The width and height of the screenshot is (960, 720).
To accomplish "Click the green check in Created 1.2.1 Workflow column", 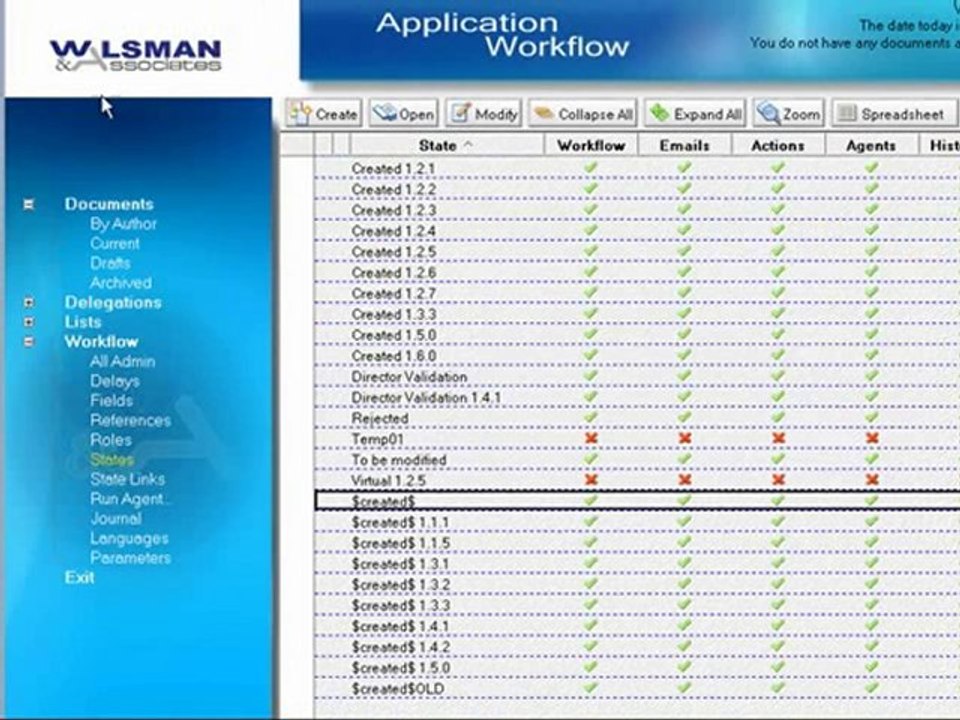I will tap(591, 167).
